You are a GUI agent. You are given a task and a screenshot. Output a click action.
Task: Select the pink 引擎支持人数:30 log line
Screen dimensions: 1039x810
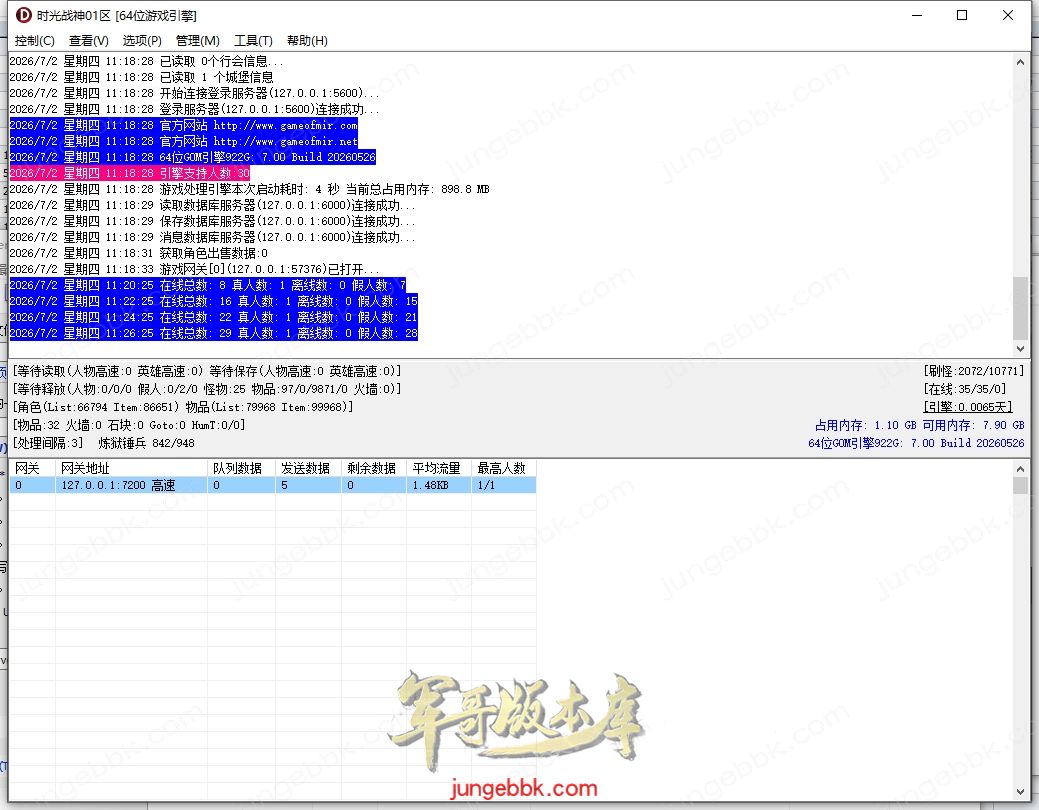(130, 173)
